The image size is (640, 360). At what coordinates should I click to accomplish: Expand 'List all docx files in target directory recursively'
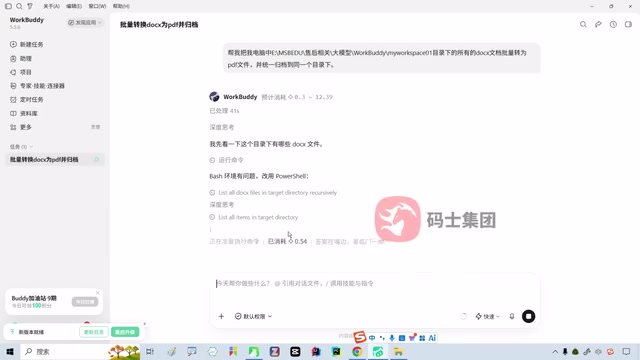273,193
